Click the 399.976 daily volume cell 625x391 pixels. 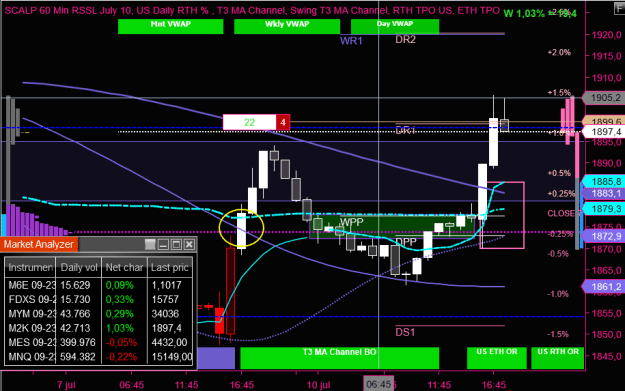(x=78, y=342)
